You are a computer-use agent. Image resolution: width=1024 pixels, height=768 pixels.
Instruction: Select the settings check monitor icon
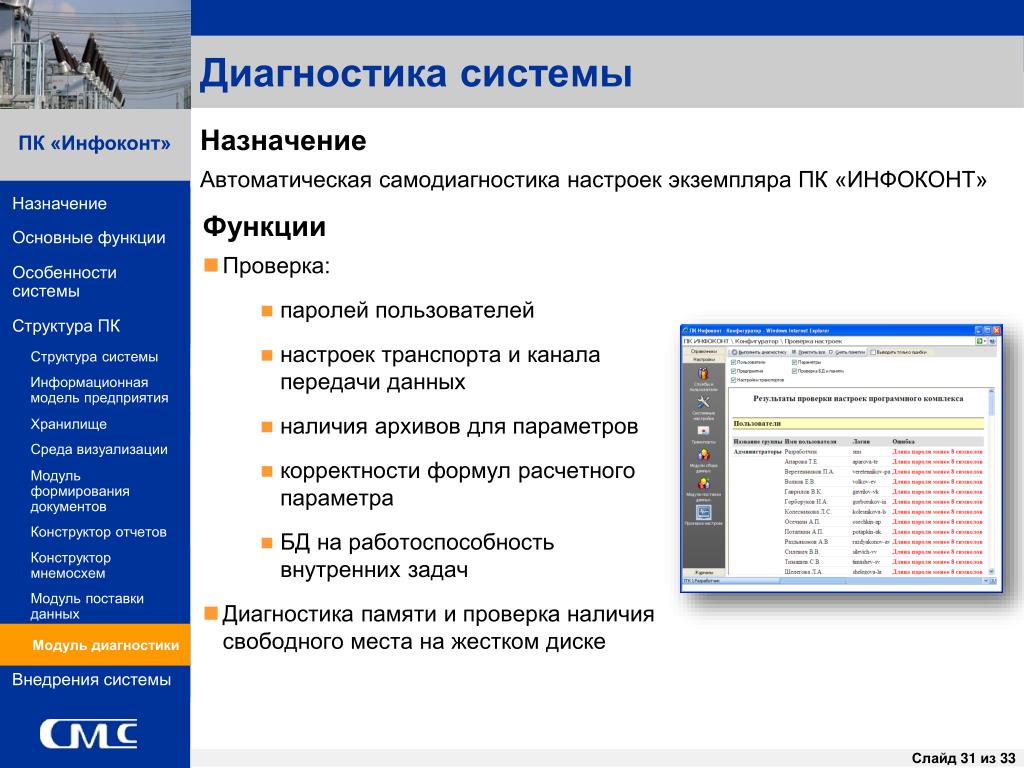(x=703, y=513)
